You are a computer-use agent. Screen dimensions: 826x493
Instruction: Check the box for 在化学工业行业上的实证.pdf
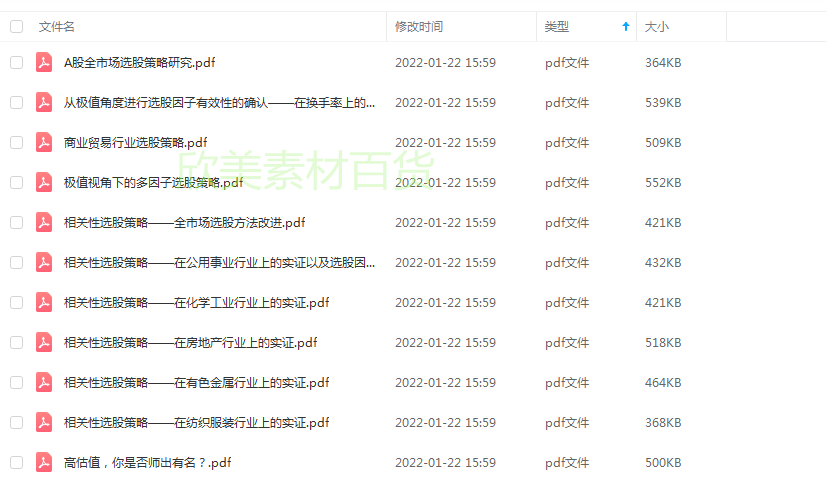point(16,302)
